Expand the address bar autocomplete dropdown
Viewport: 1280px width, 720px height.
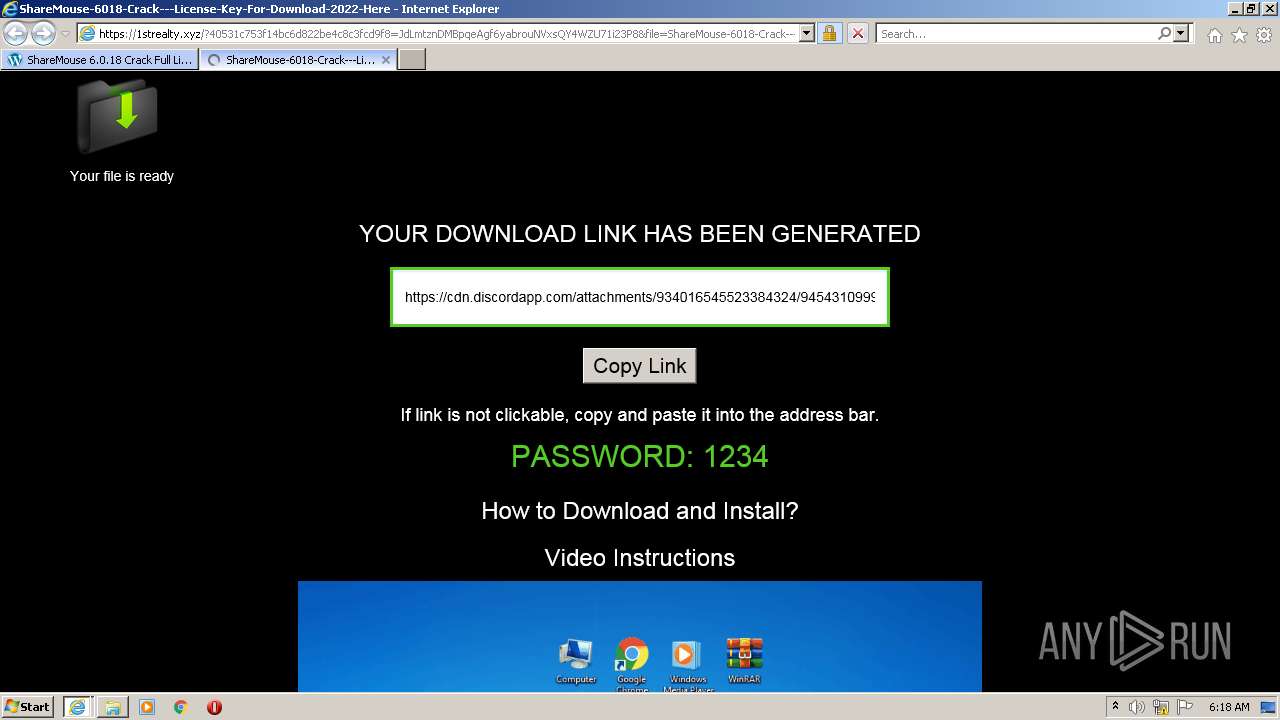pyautogui.click(x=807, y=34)
